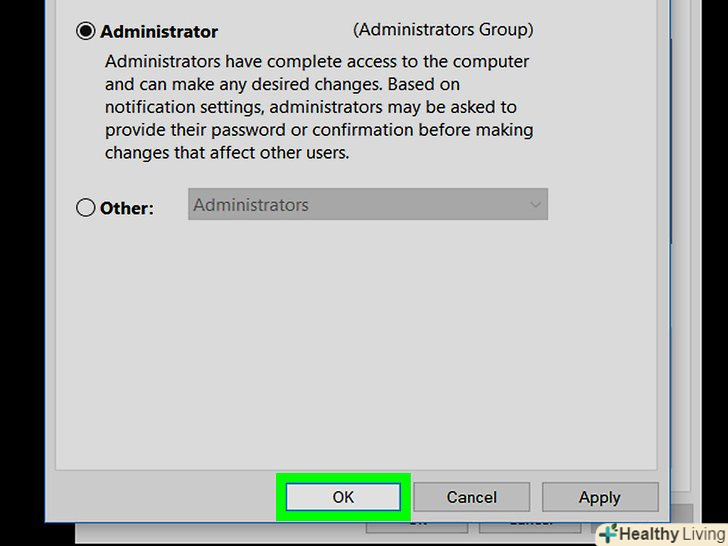
Task: Click the (Administrators Group) label
Action: pyautogui.click(x=443, y=30)
